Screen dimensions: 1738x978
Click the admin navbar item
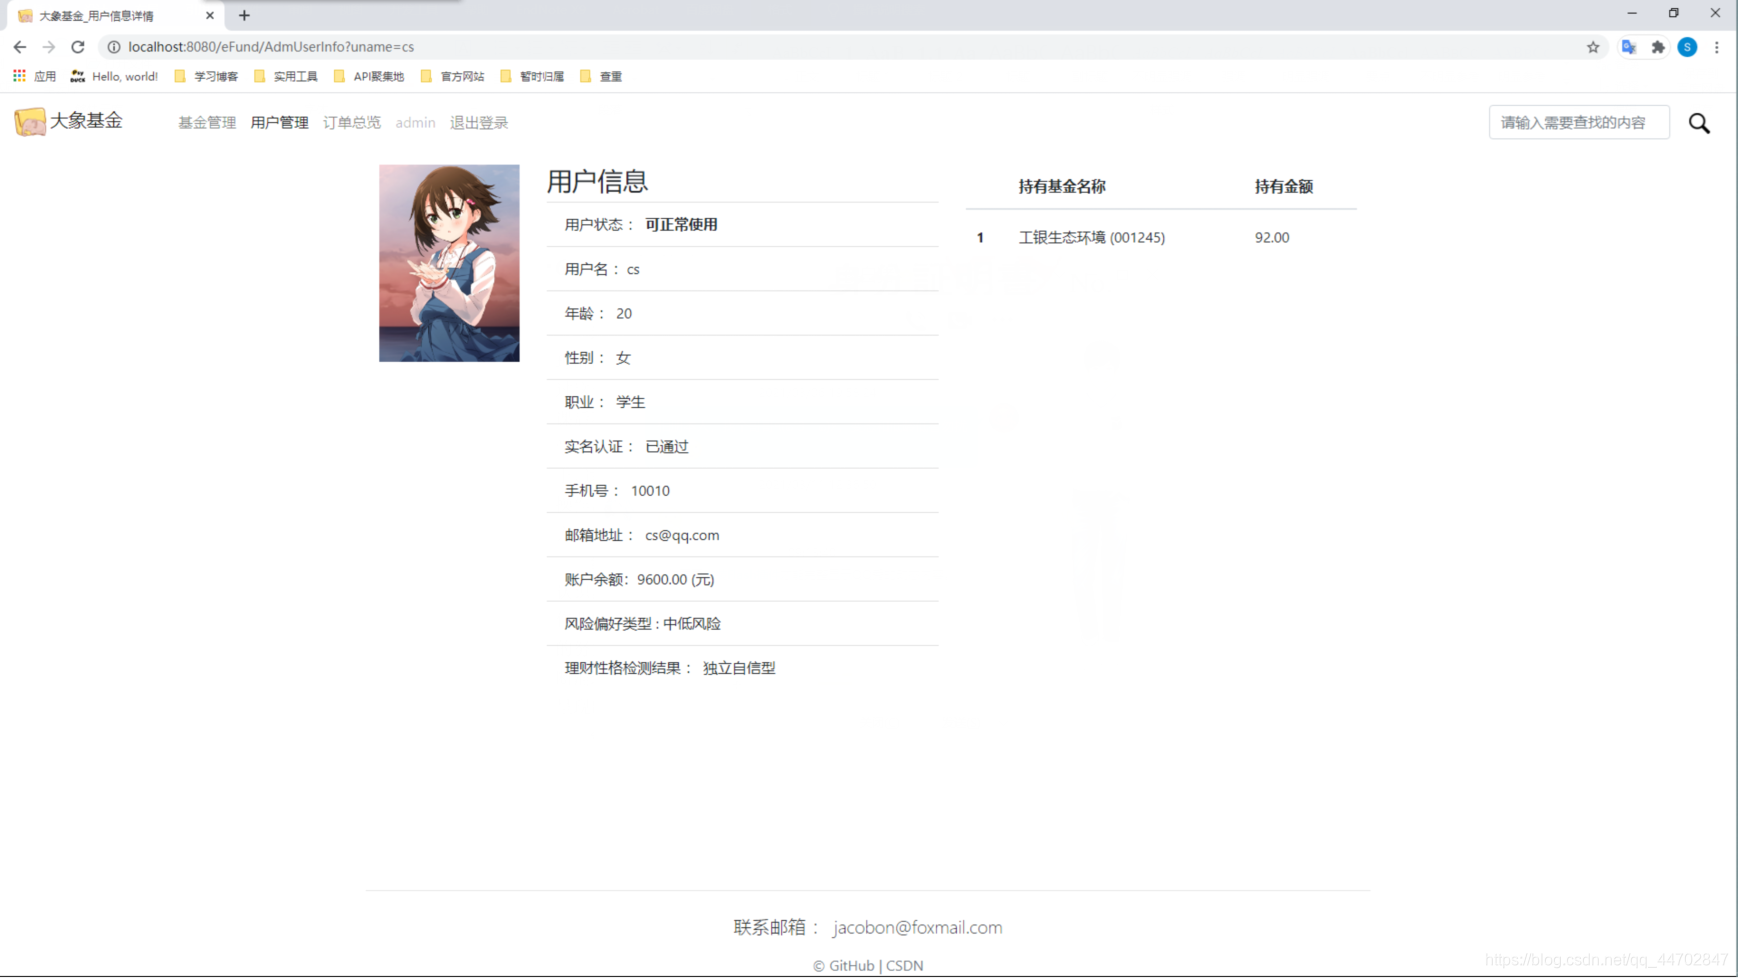click(415, 122)
